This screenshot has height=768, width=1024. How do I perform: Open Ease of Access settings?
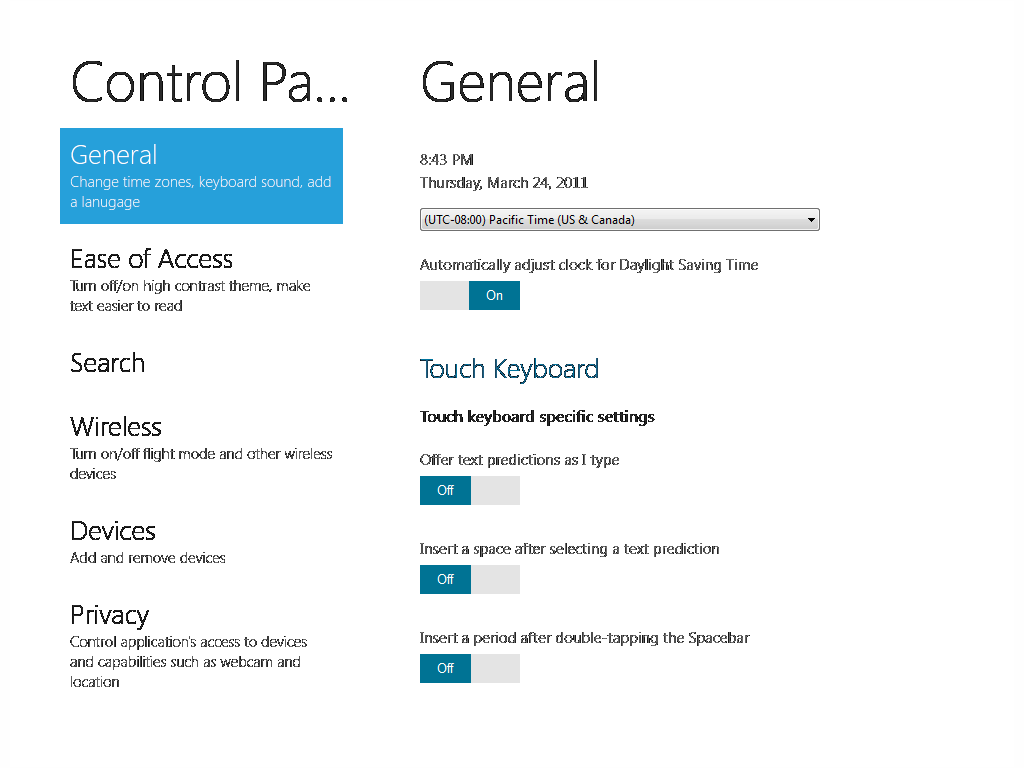pos(151,260)
